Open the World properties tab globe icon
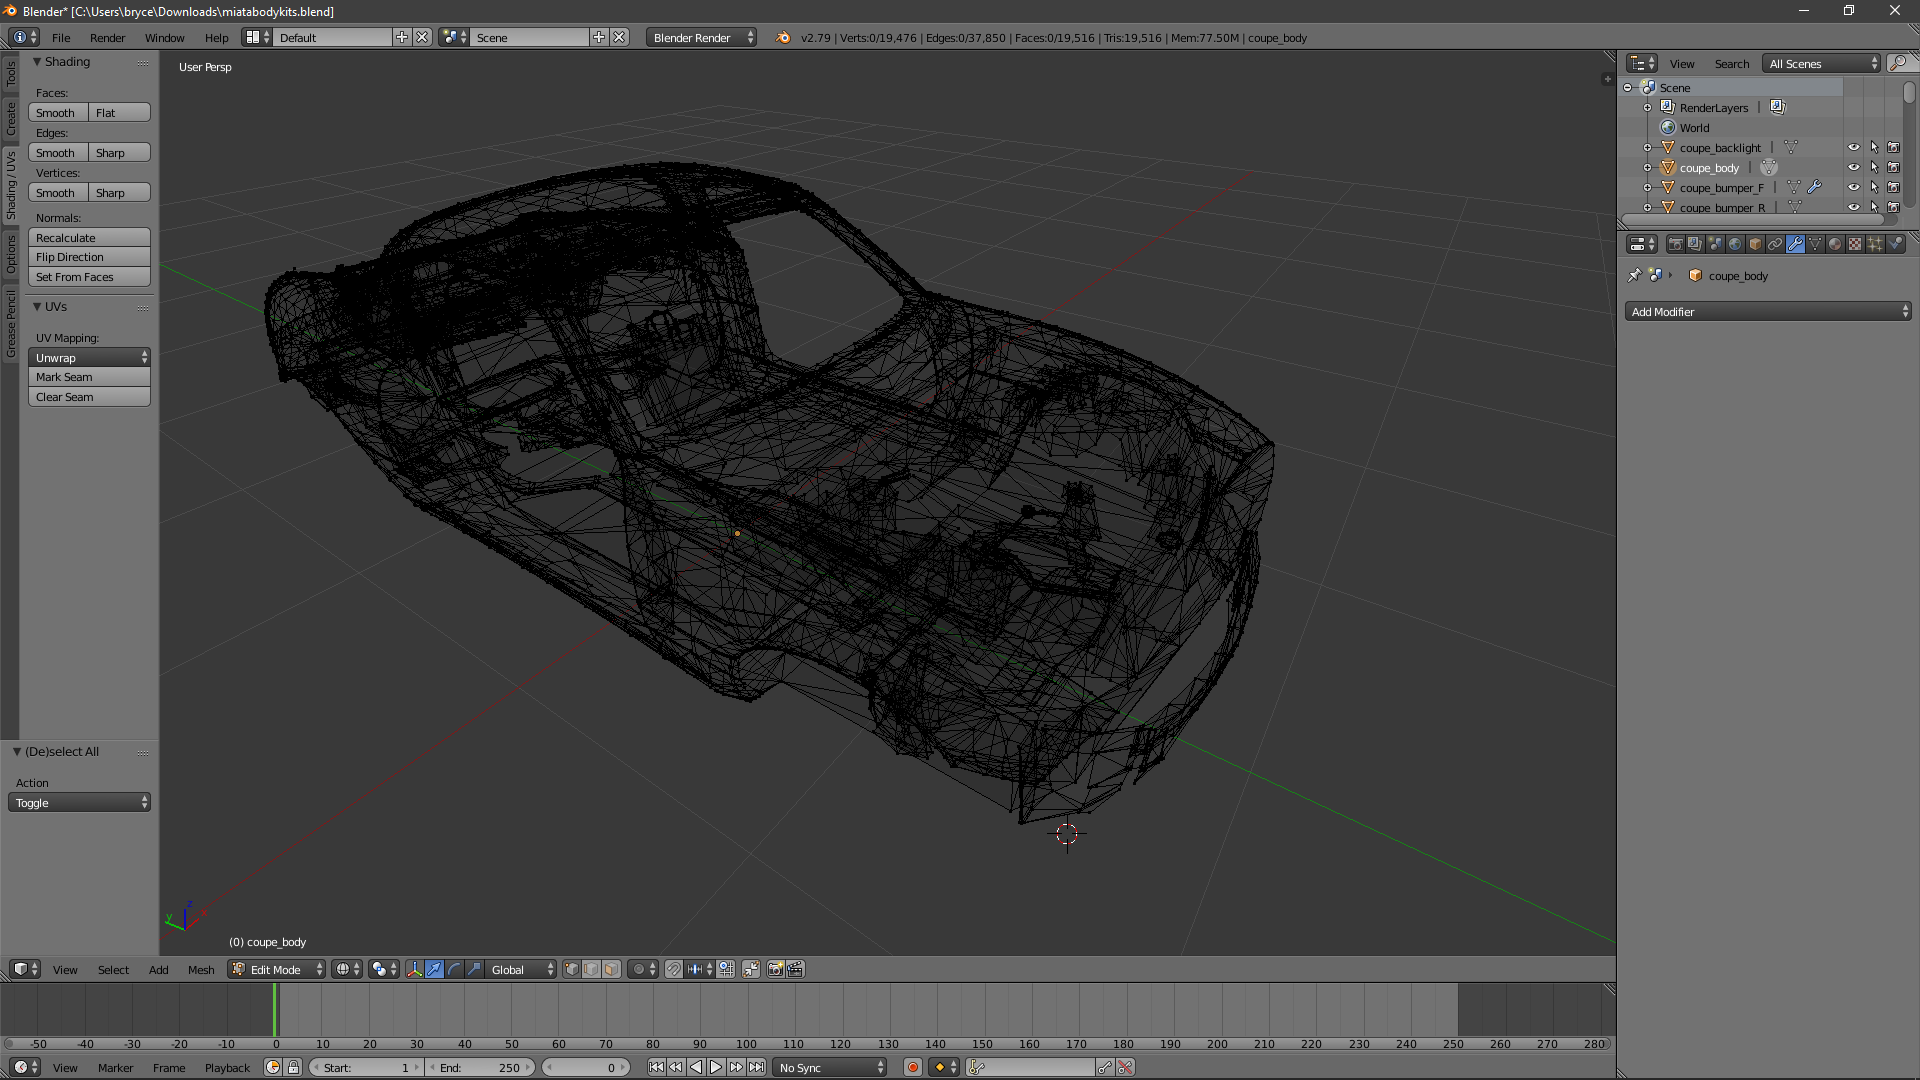 coord(1735,244)
